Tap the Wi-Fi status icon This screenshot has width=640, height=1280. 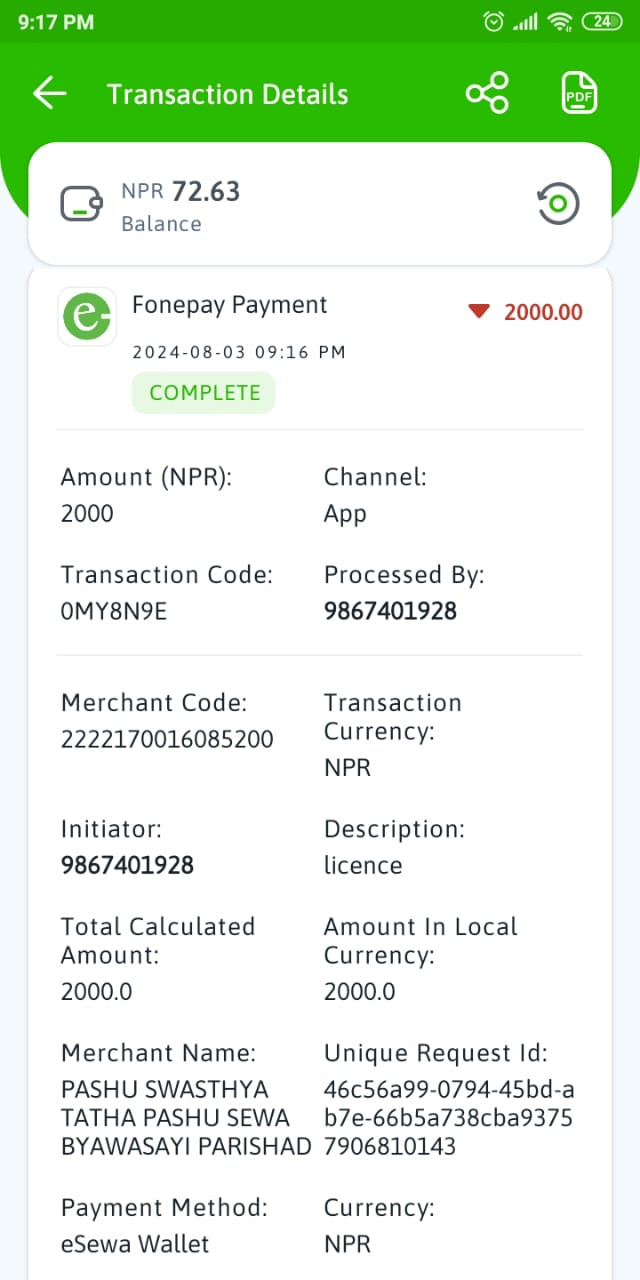tap(561, 21)
